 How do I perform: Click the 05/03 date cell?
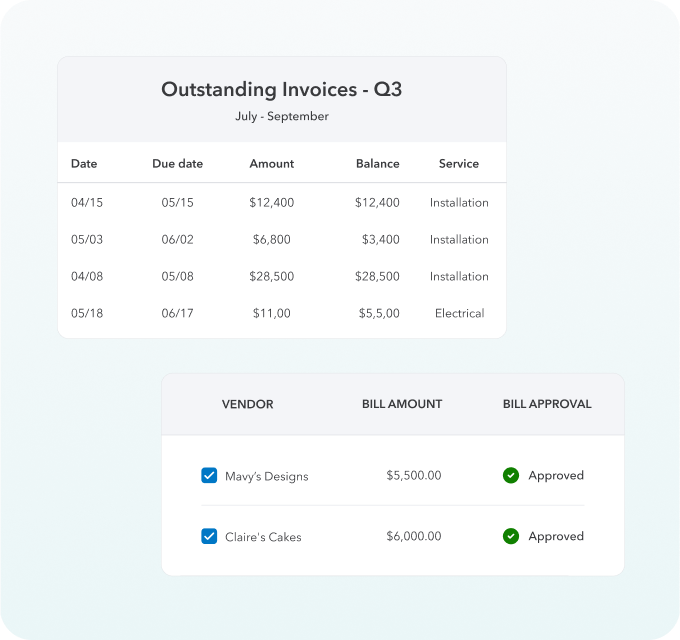point(87,239)
